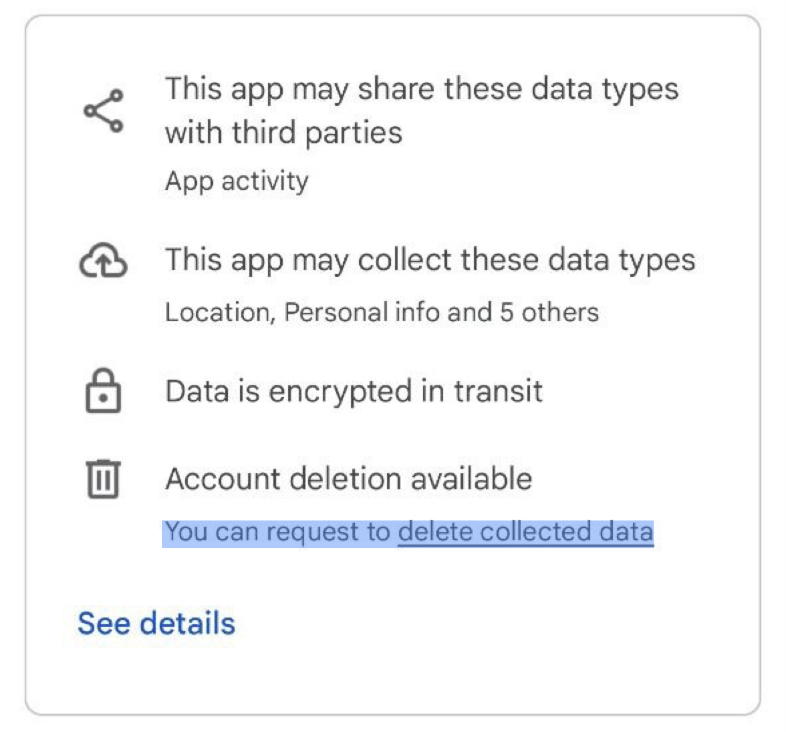Open the See details link
786x732 pixels.
156,623
